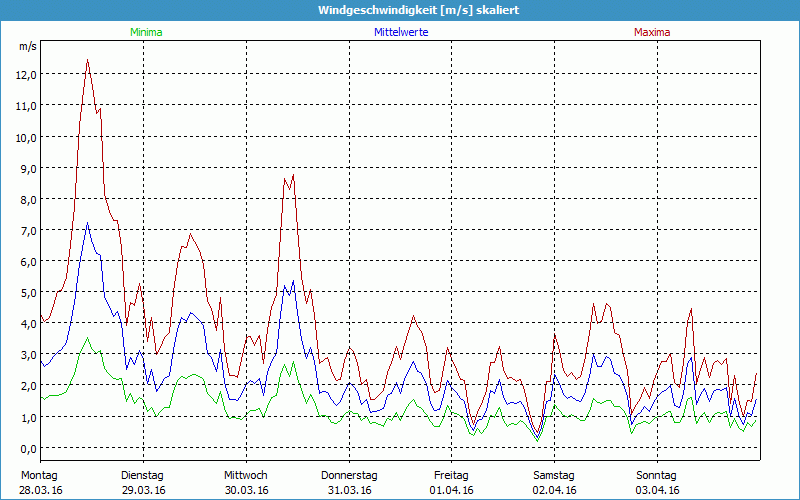Click the 6,0 y-axis value
Image resolution: width=800 pixels, height=500 pixels.
29,262
